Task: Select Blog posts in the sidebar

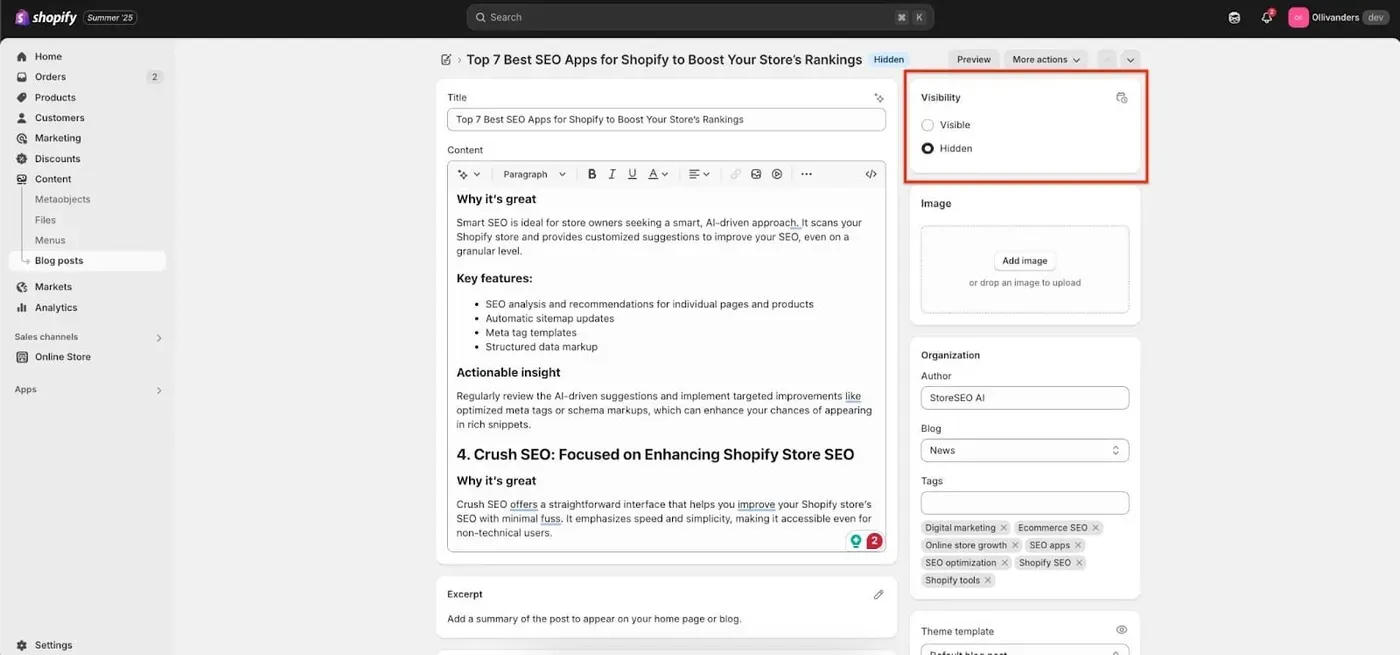Action: click(87, 261)
